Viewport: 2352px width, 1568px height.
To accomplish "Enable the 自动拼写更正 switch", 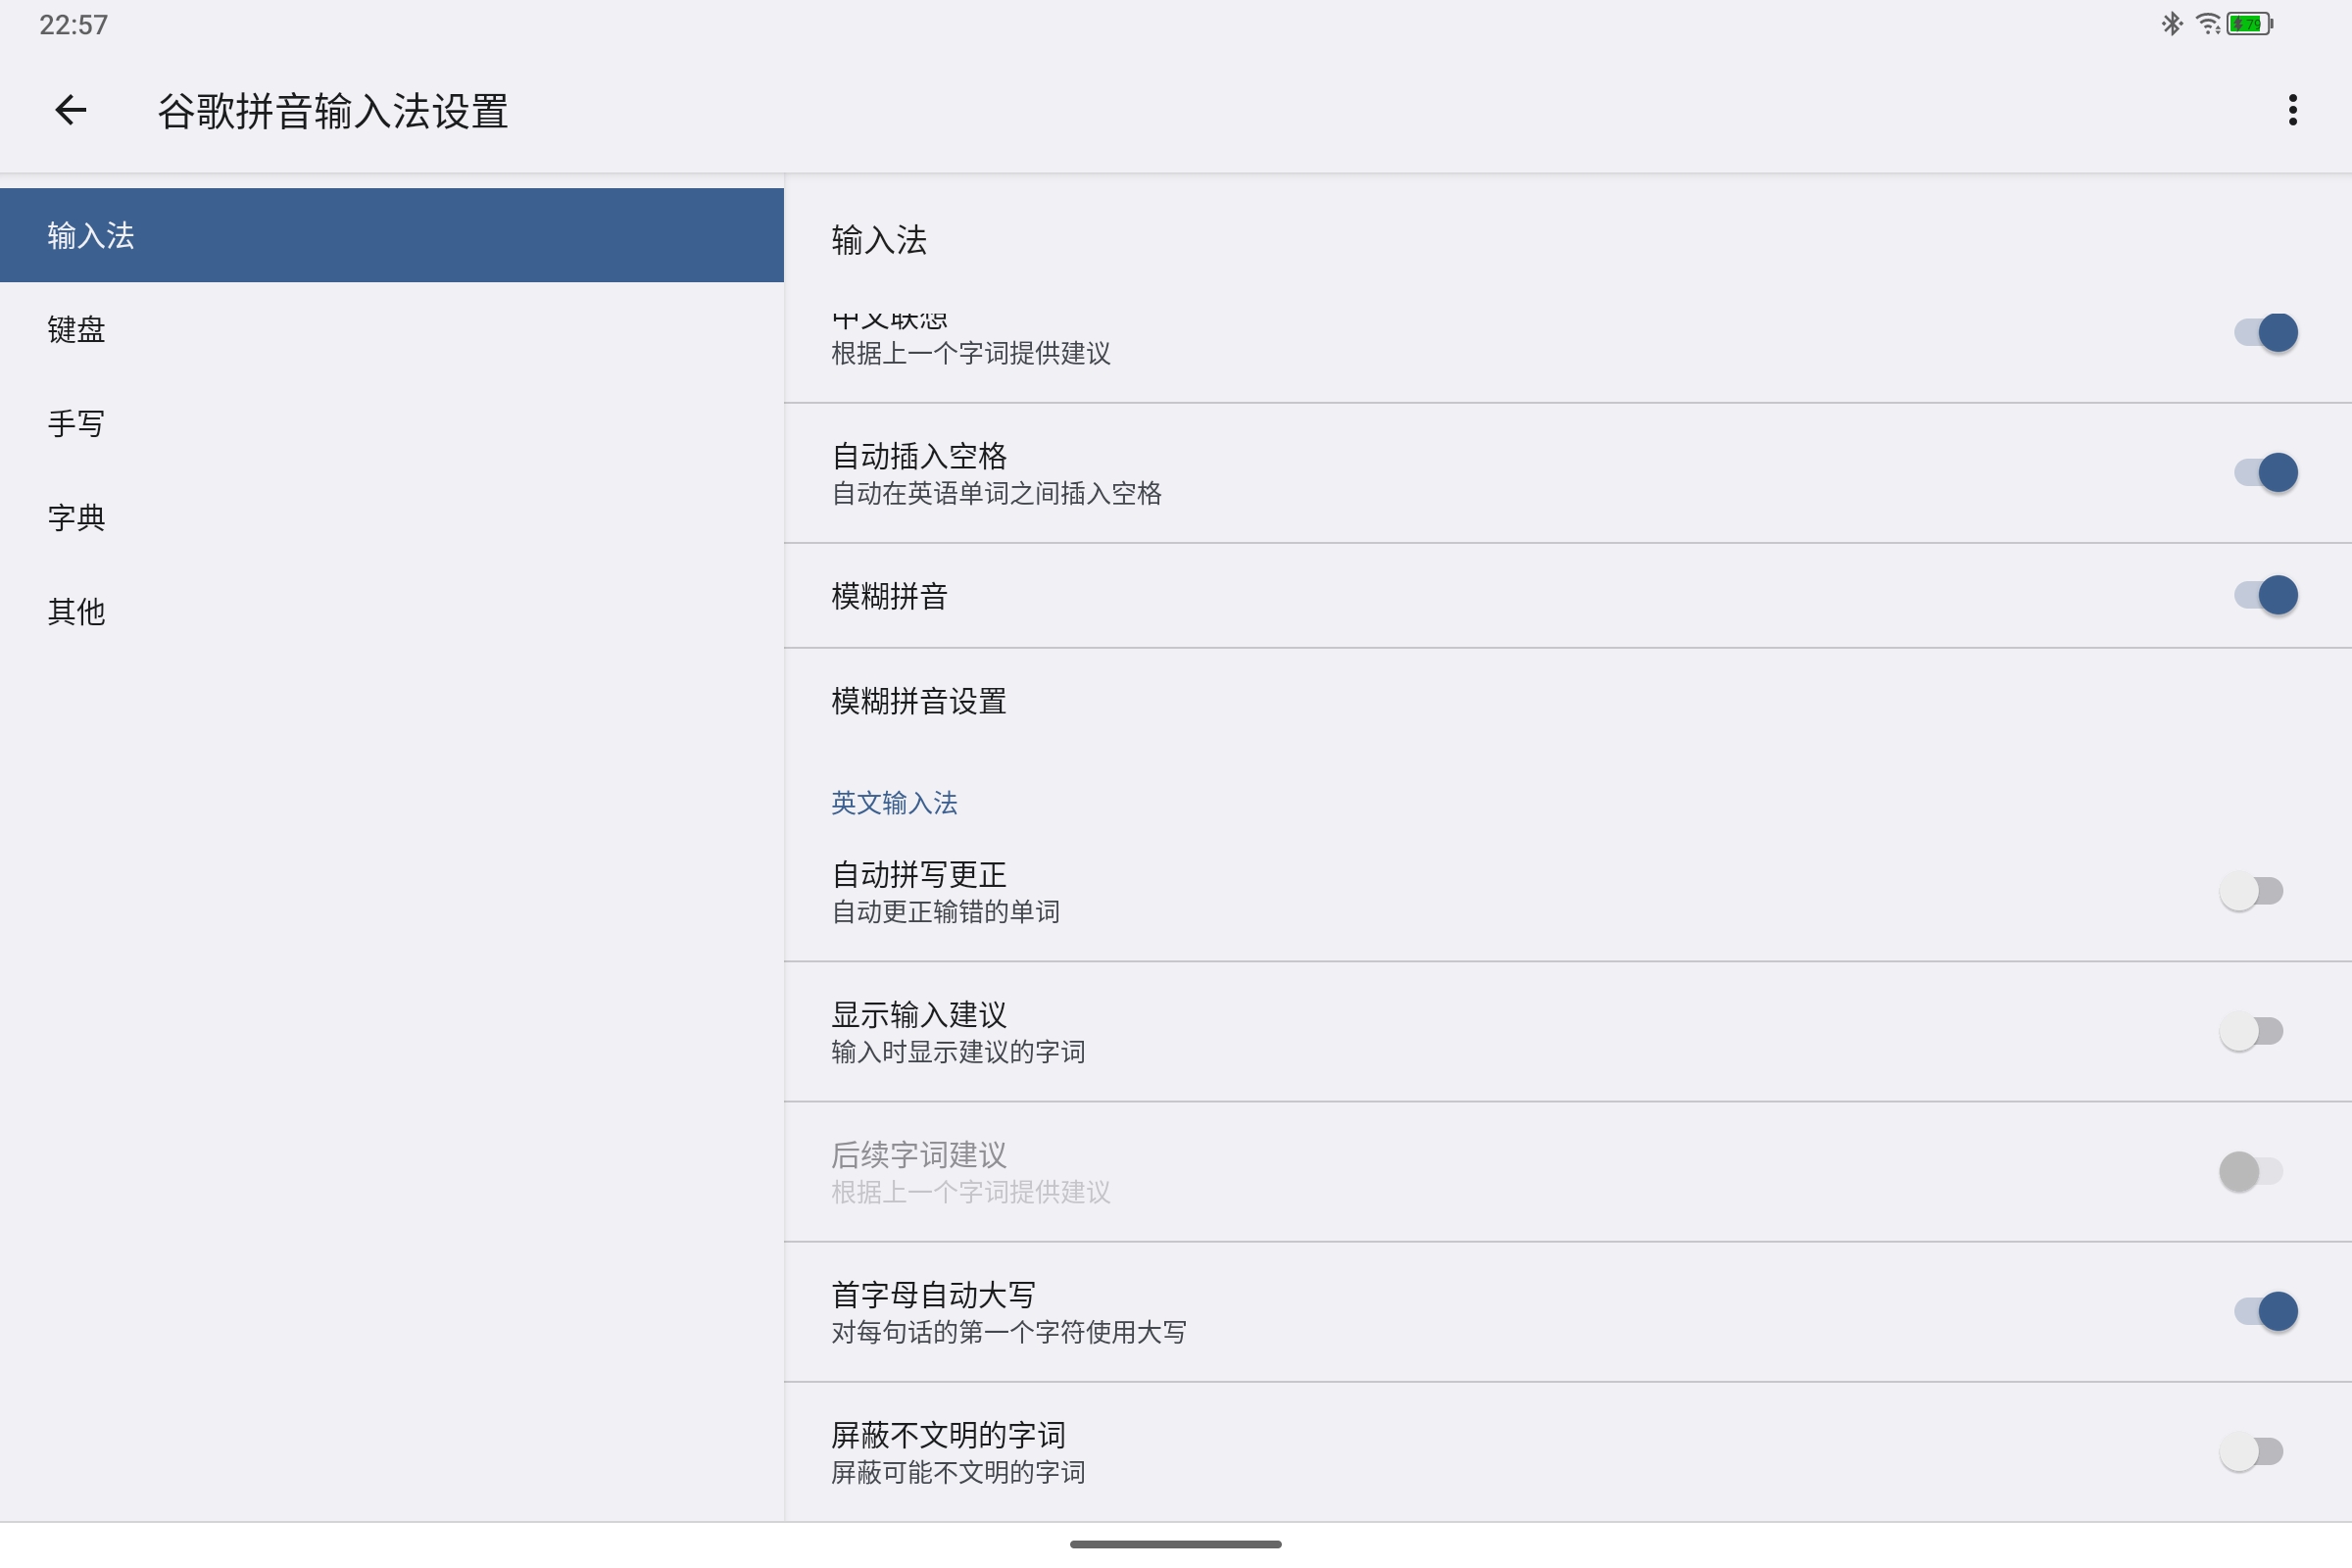I will [2251, 891].
